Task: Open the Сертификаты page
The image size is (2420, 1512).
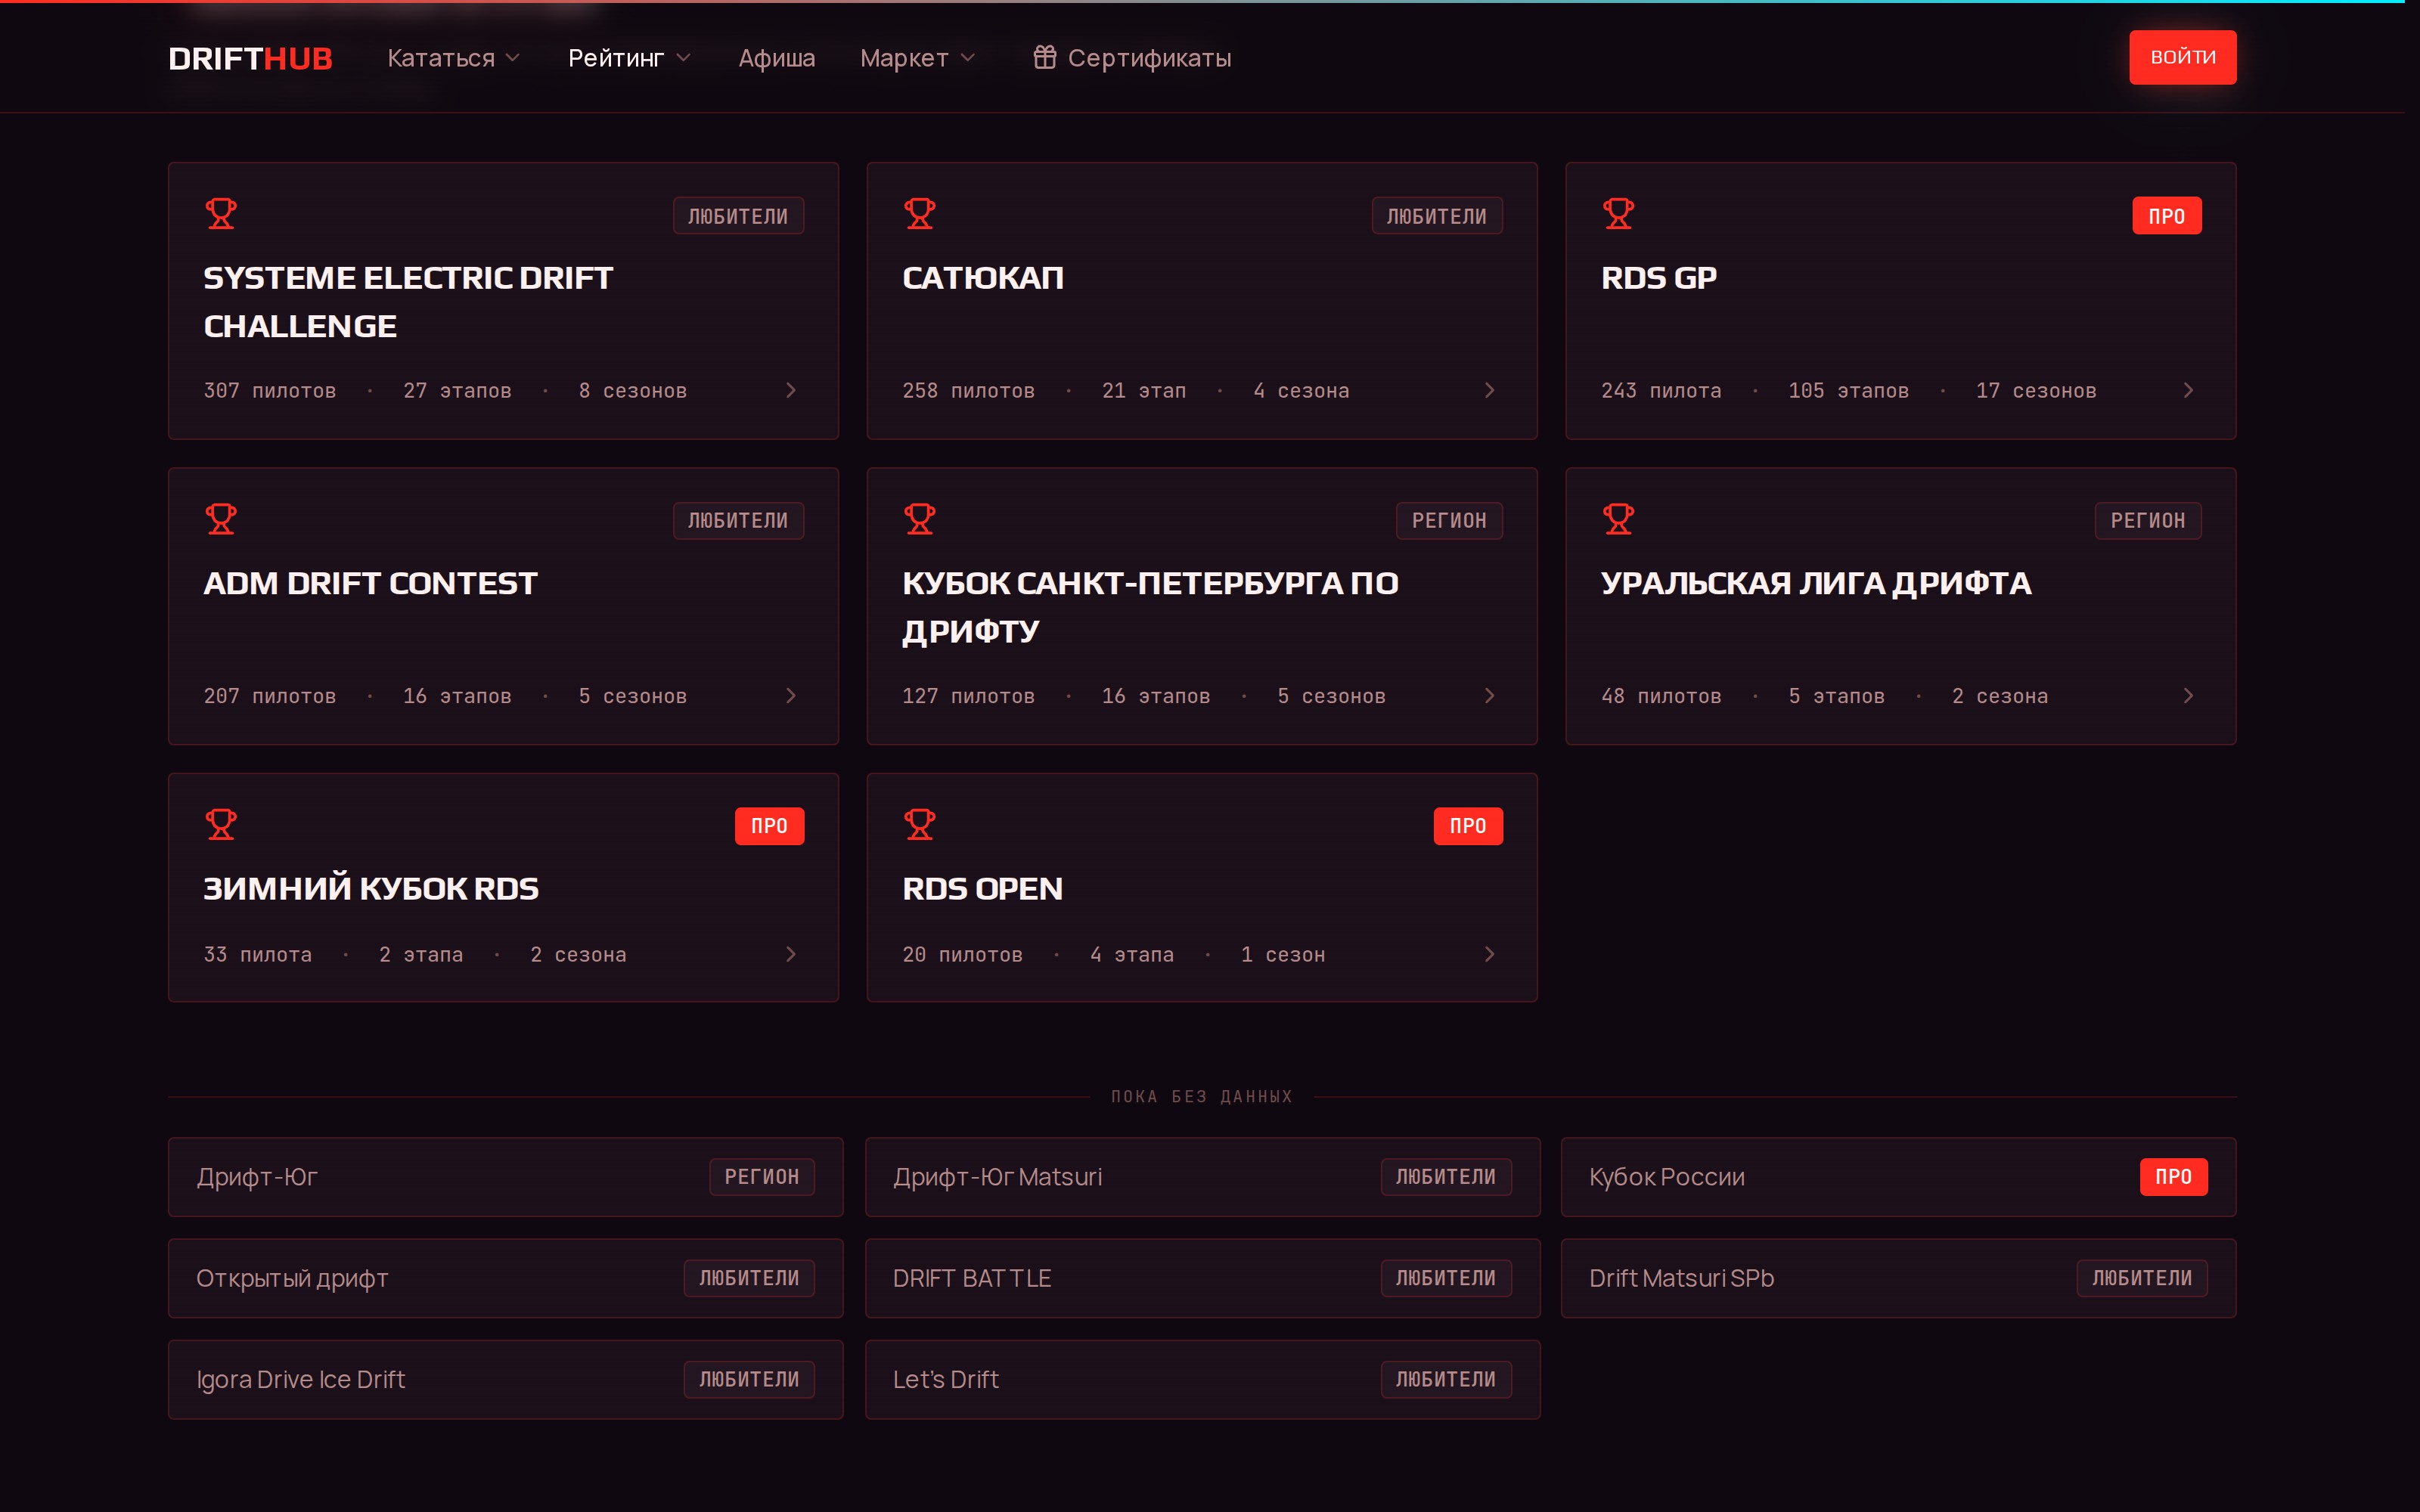Action: (x=1131, y=58)
